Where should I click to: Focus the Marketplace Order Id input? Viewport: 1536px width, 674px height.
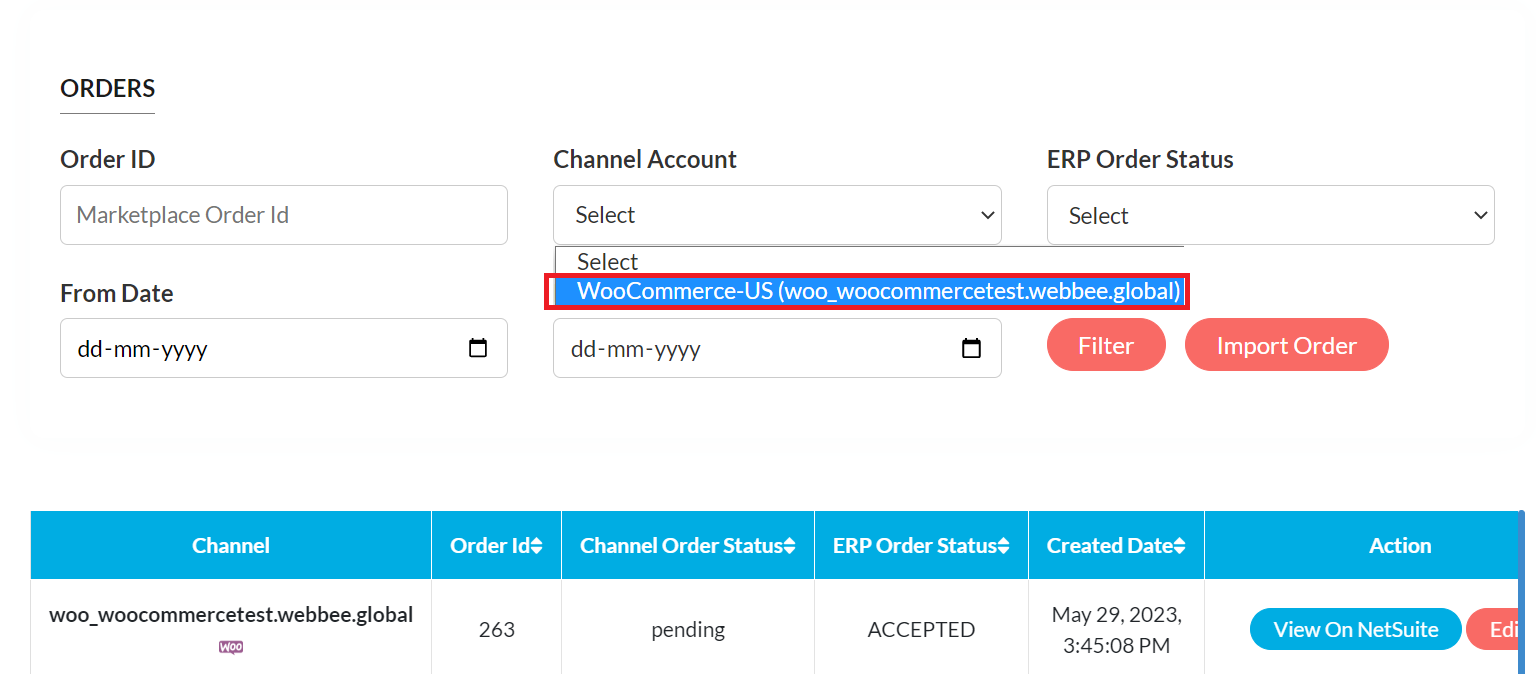pos(283,215)
